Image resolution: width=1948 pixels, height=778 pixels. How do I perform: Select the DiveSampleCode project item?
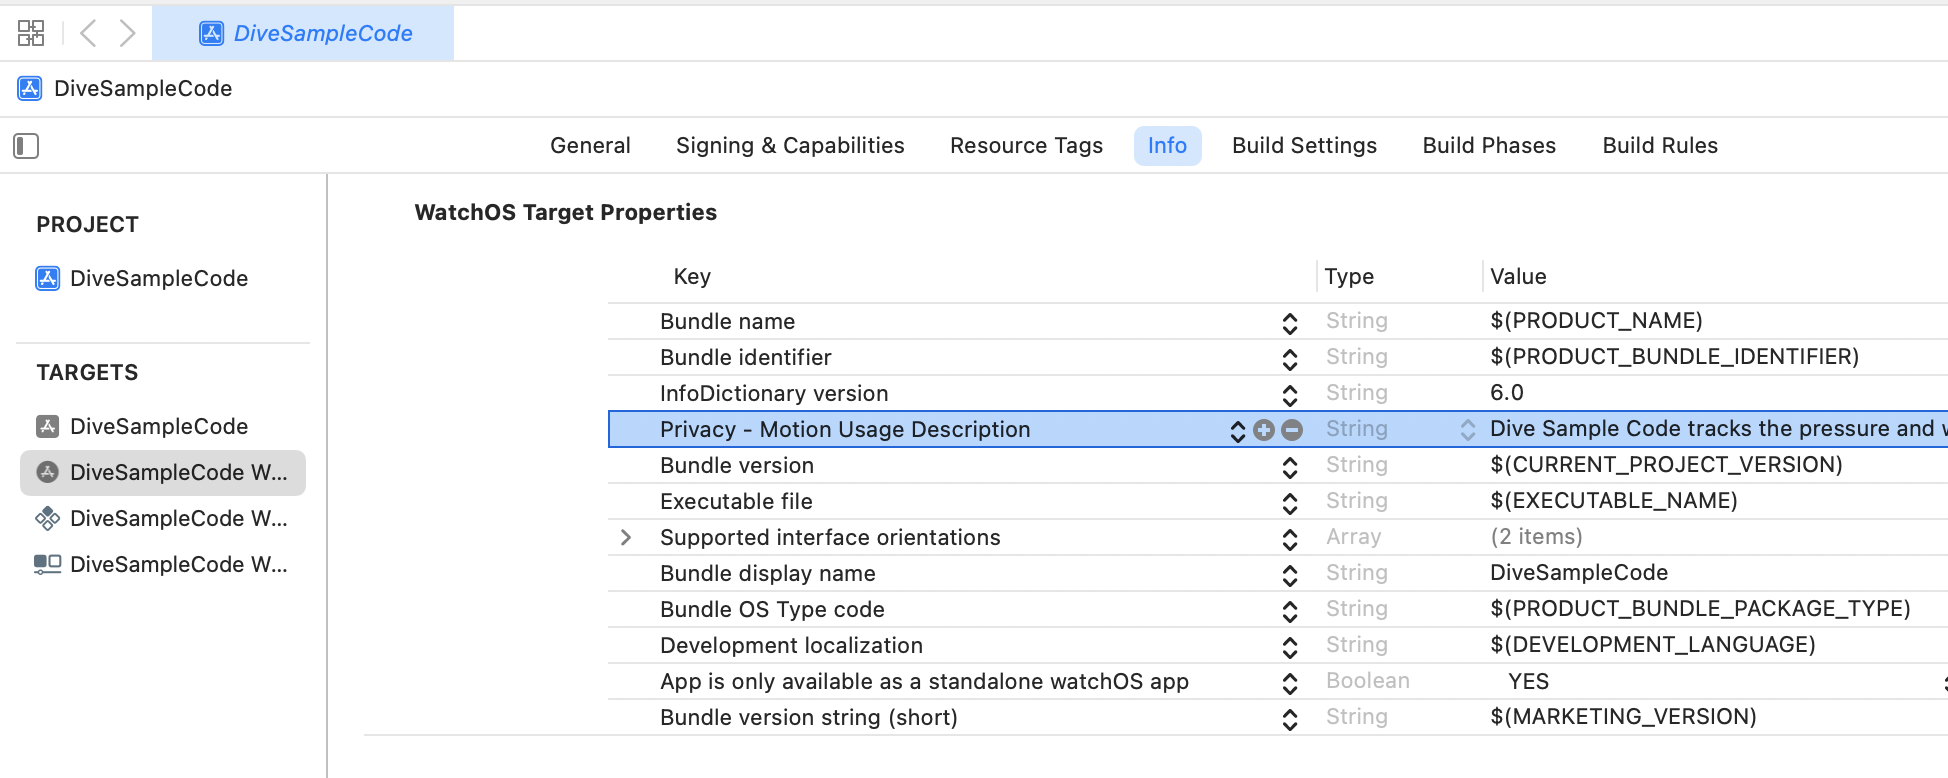pyautogui.click(x=158, y=278)
